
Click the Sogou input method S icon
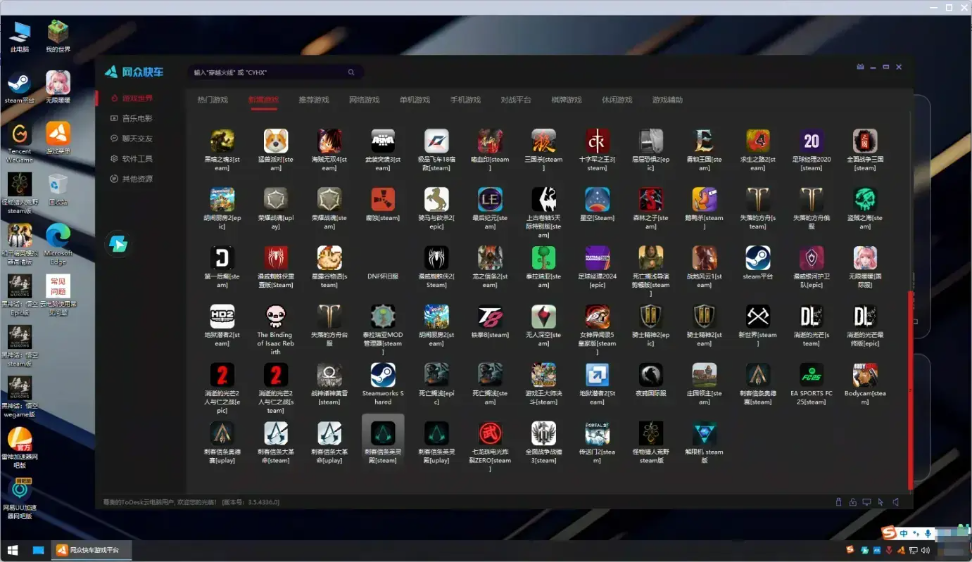point(889,533)
